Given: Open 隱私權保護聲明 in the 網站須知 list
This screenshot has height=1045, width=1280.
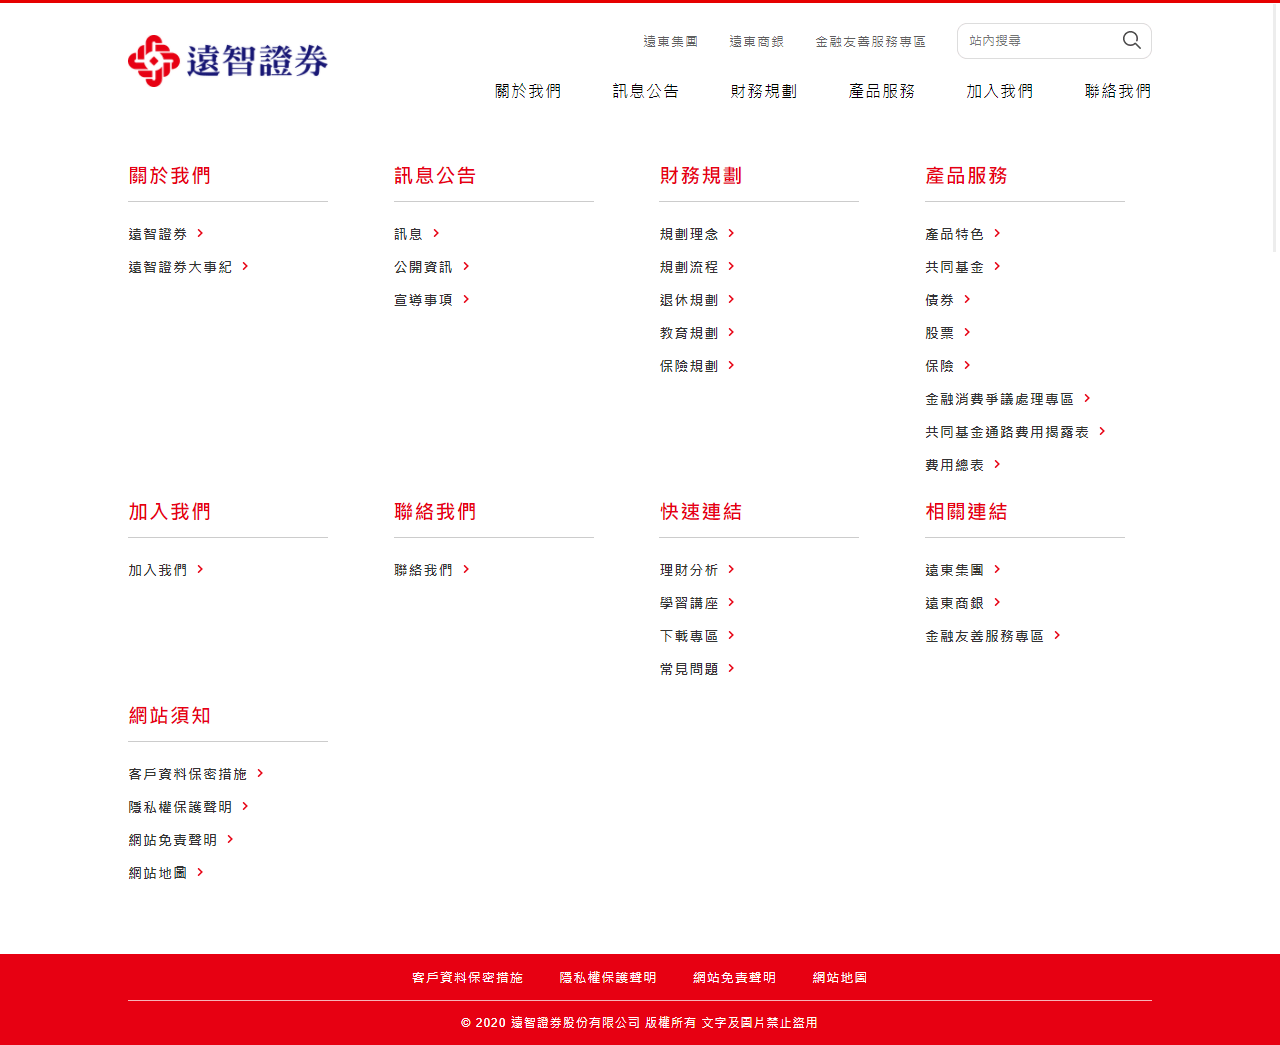Looking at the screenshot, I should 180,807.
